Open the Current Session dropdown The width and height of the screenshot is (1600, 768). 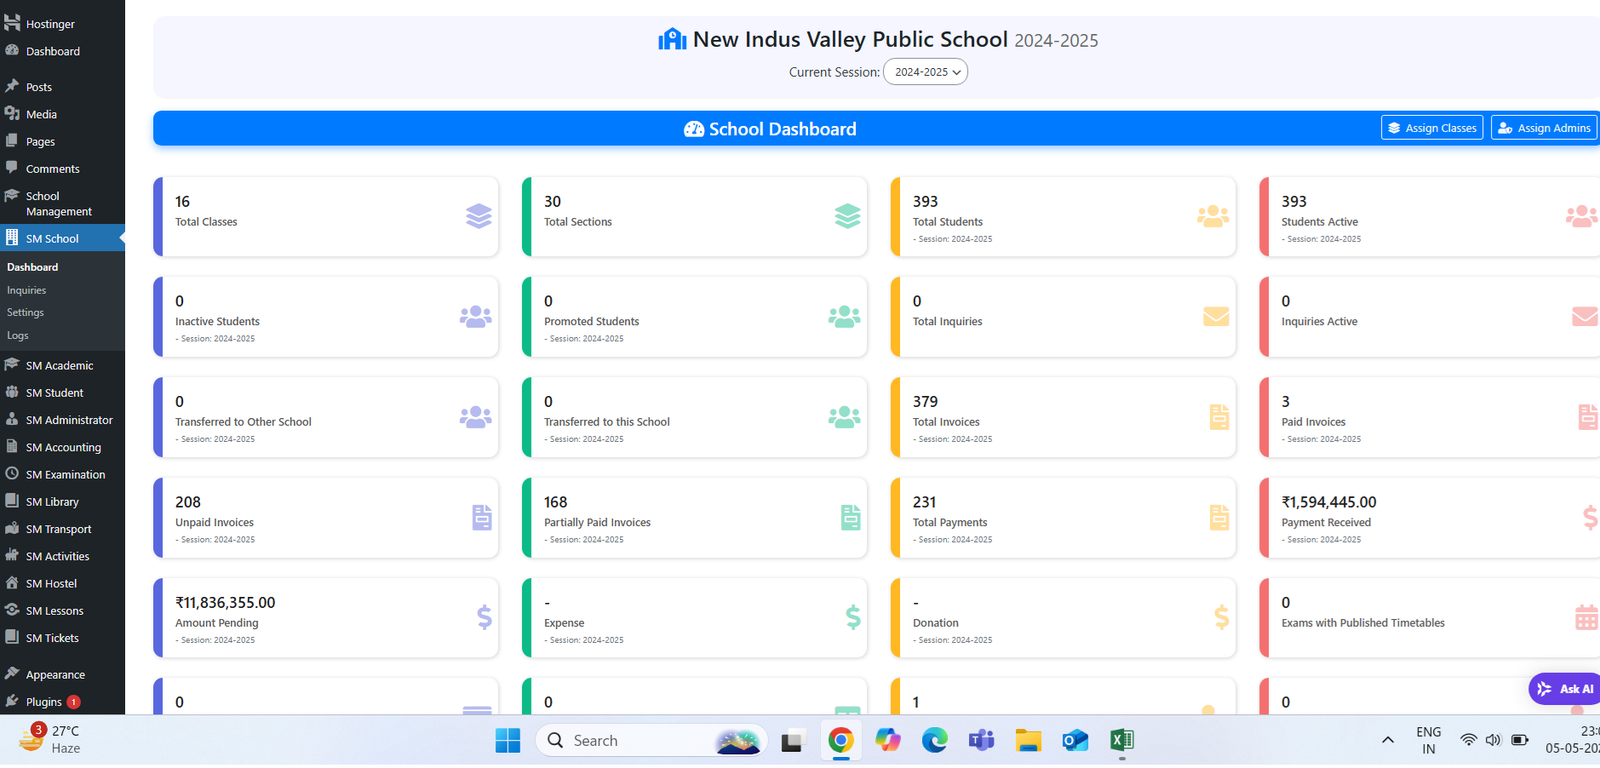tap(925, 72)
